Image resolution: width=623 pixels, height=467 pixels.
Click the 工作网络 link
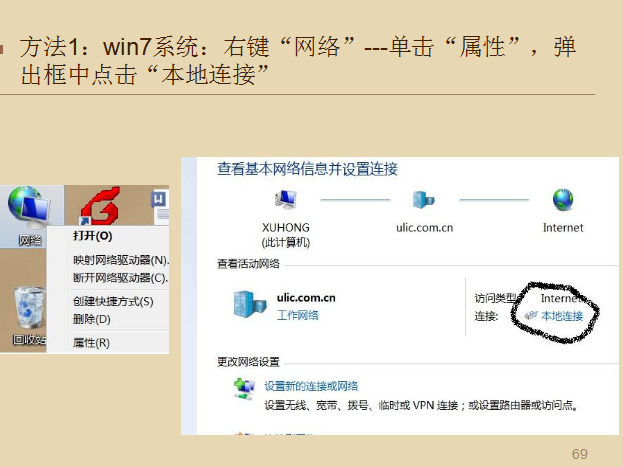pos(298,315)
